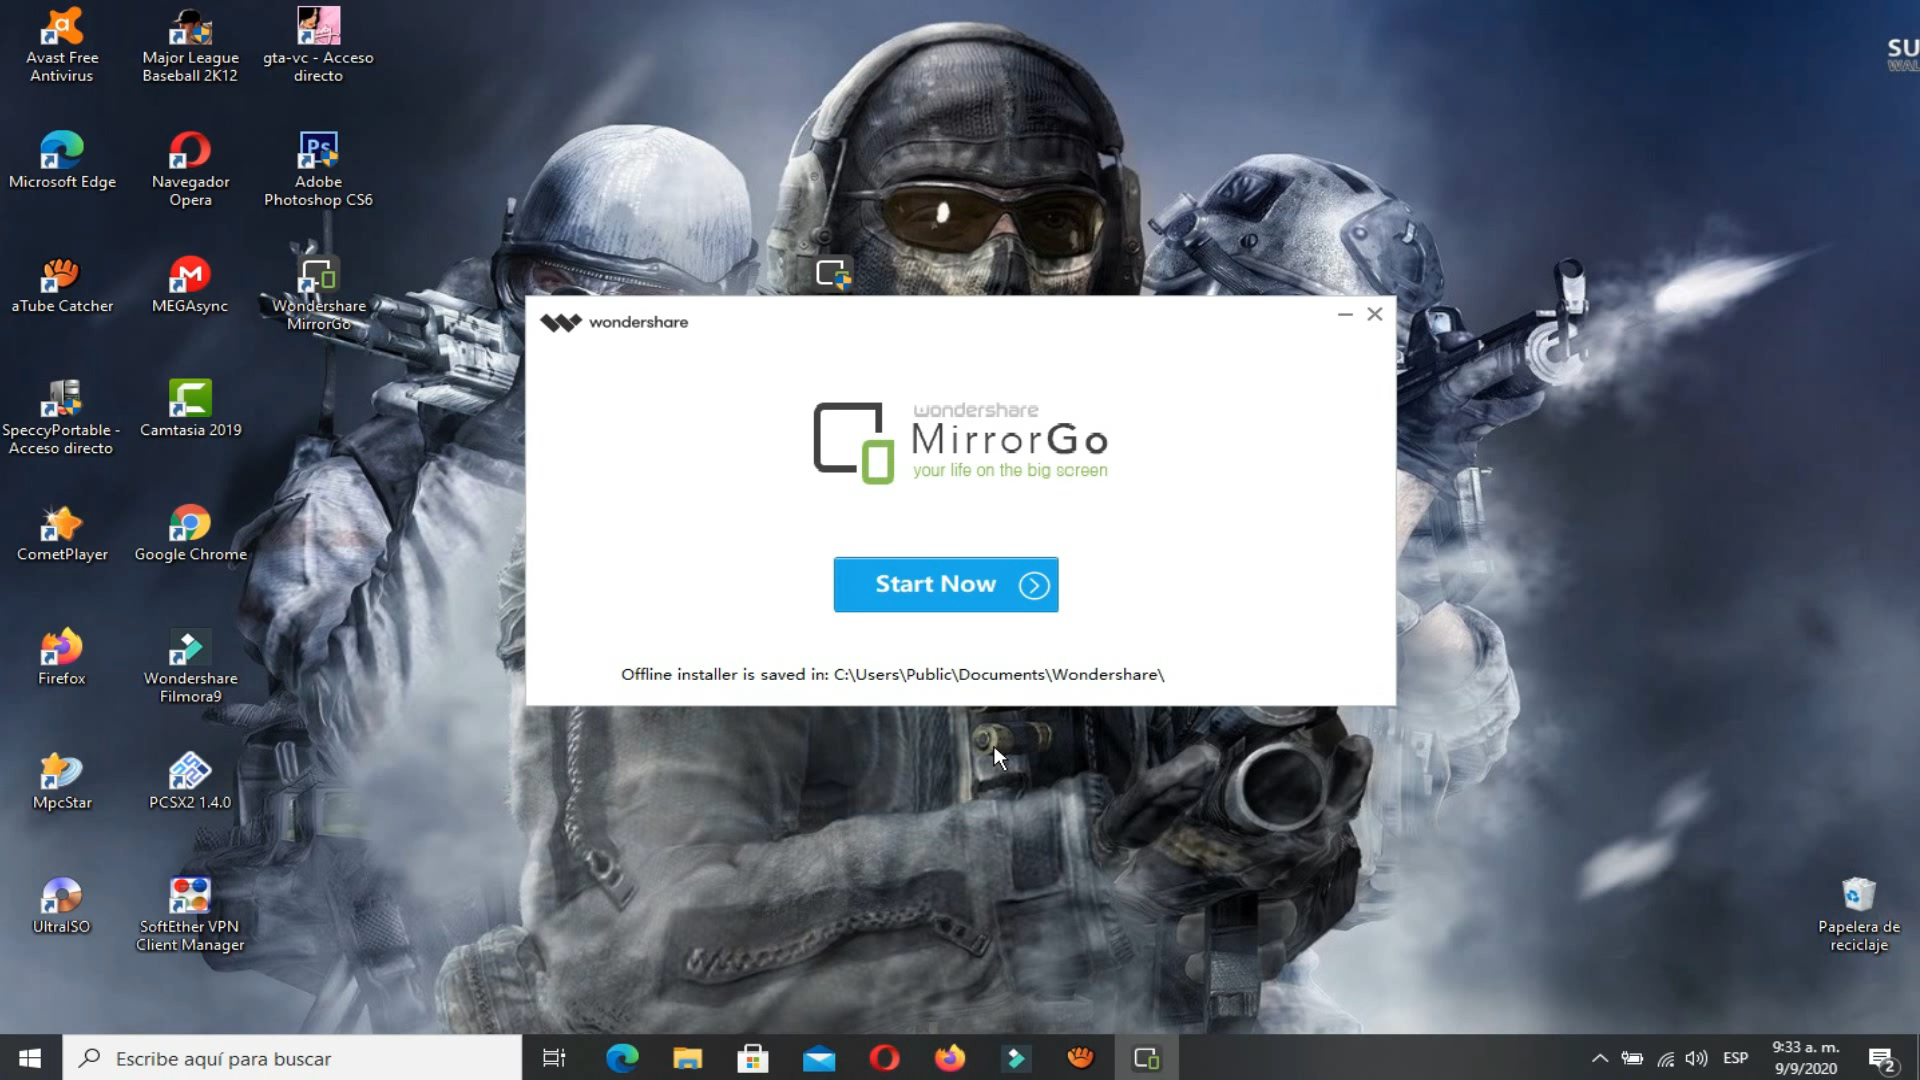Open Opera browser from the taskbar
The height and width of the screenshot is (1080, 1920).
[x=884, y=1058]
